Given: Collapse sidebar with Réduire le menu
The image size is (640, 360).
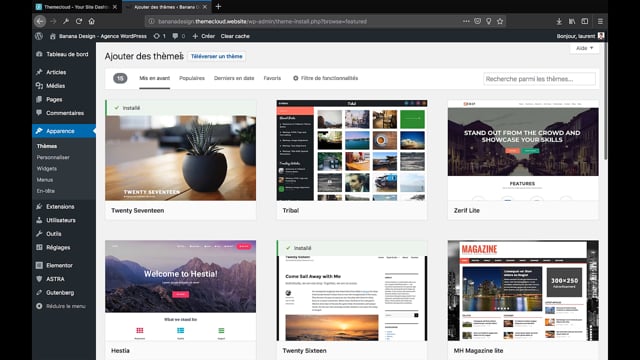Looking at the screenshot, I should pyautogui.click(x=61, y=306).
